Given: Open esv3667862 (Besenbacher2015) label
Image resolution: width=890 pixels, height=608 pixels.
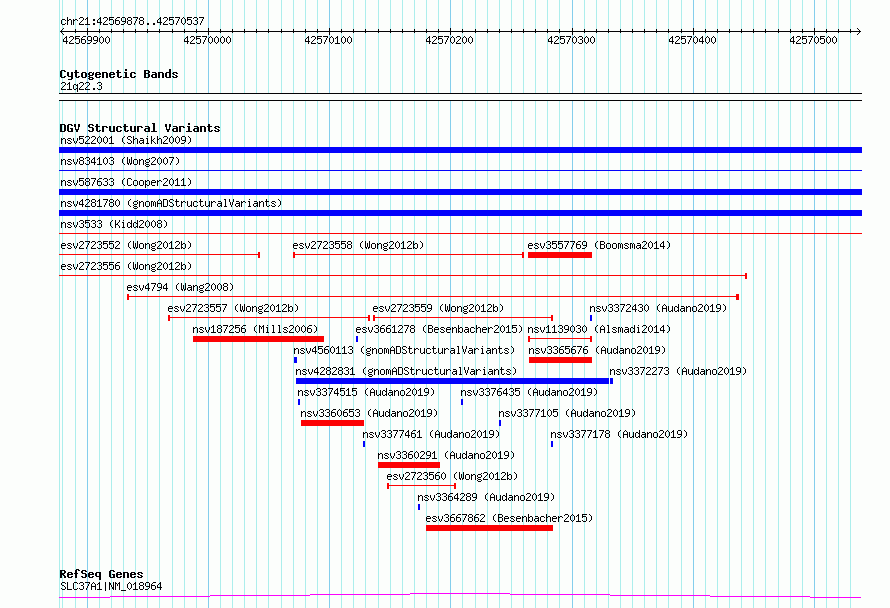Looking at the screenshot, I should coord(509,518).
